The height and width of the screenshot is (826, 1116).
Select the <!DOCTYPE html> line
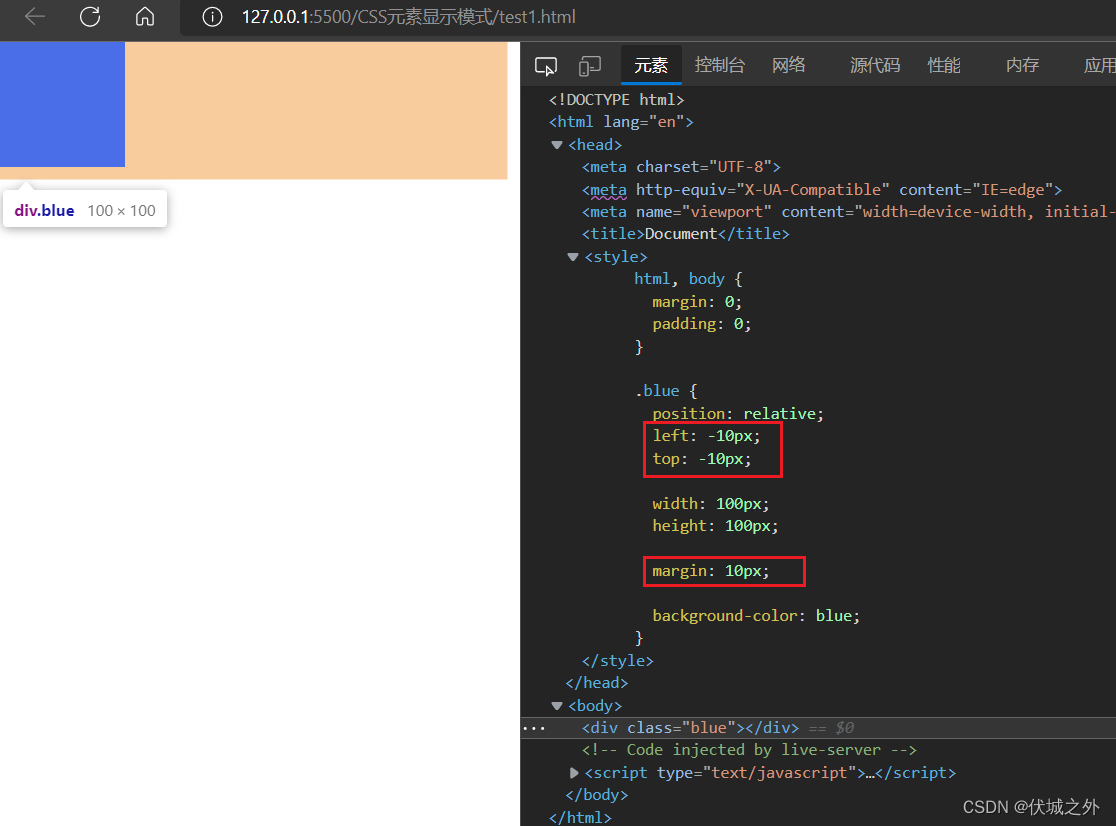pos(616,100)
